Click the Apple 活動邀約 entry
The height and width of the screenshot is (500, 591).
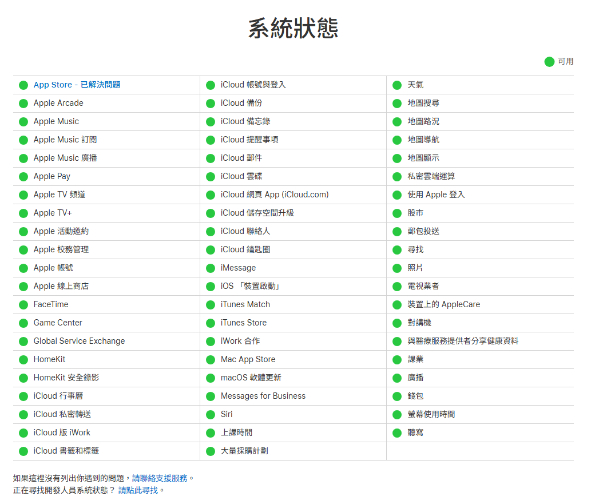pyautogui.click(x=61, y=231)
